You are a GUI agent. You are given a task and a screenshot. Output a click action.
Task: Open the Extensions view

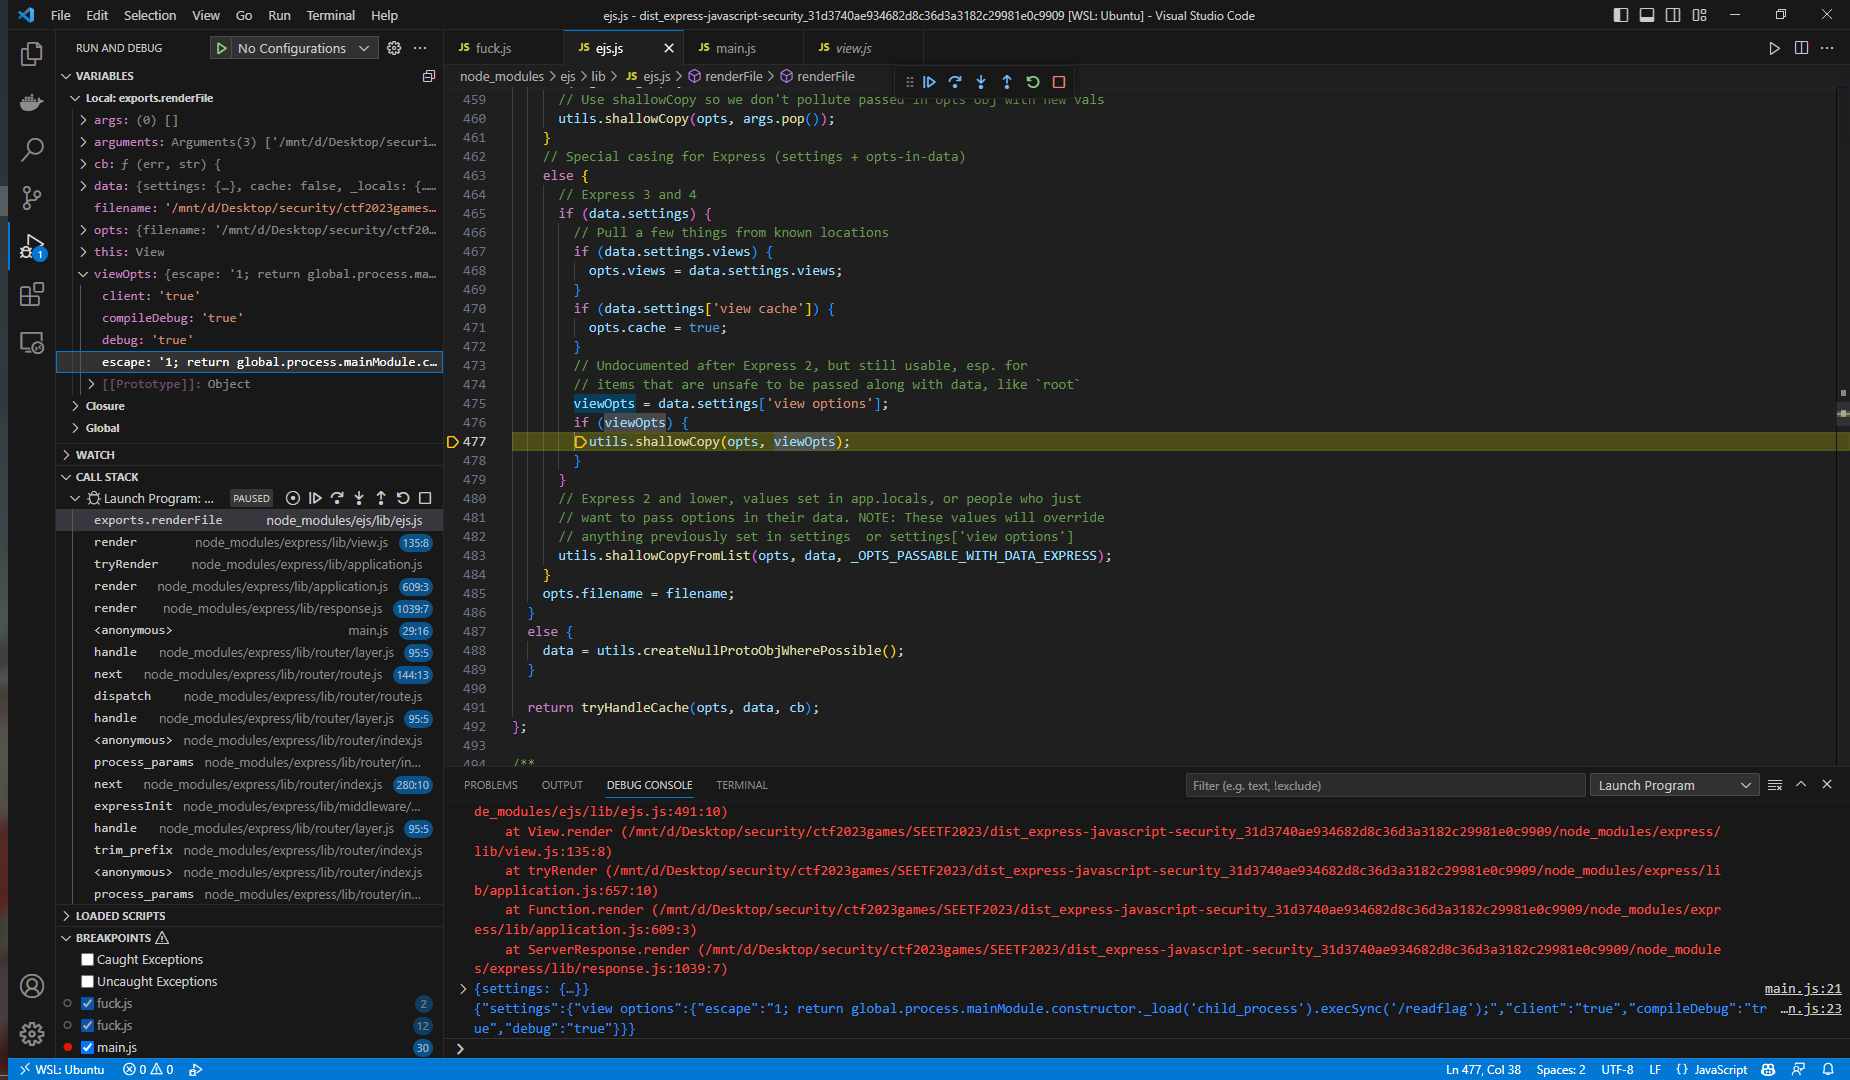(32, 294)
